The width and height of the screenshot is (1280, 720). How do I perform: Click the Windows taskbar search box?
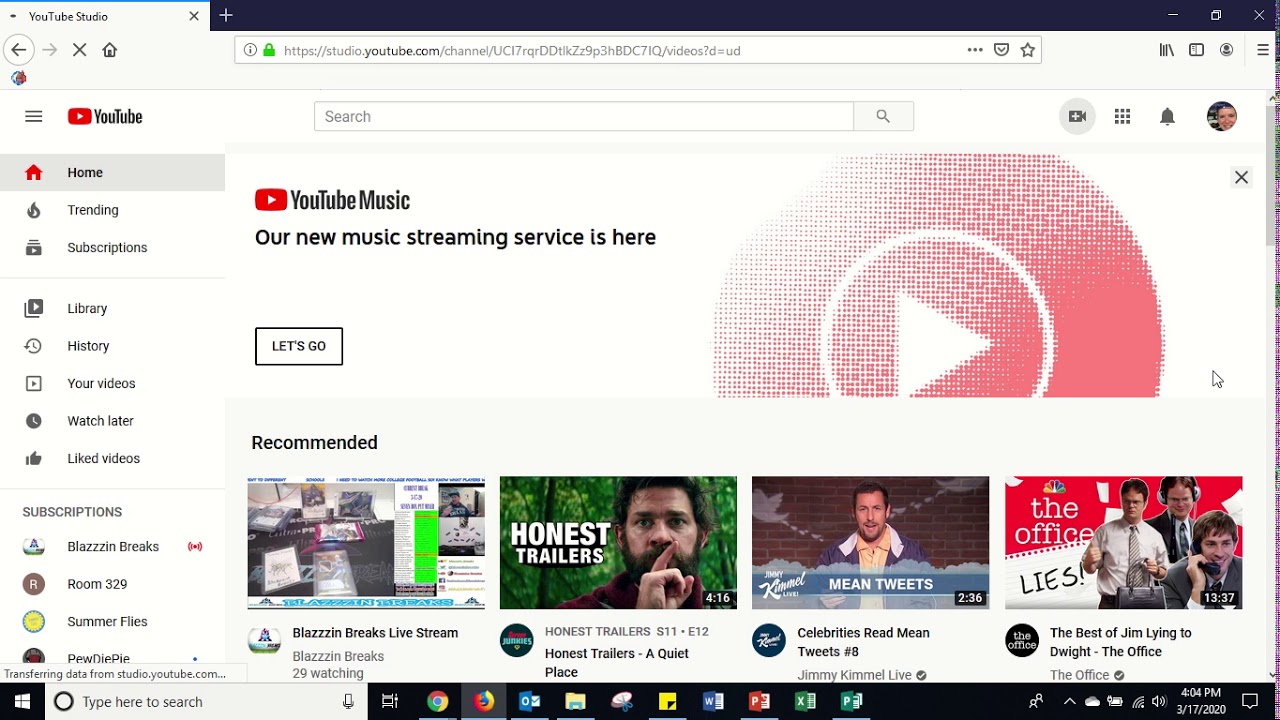[x=206, y=702]
